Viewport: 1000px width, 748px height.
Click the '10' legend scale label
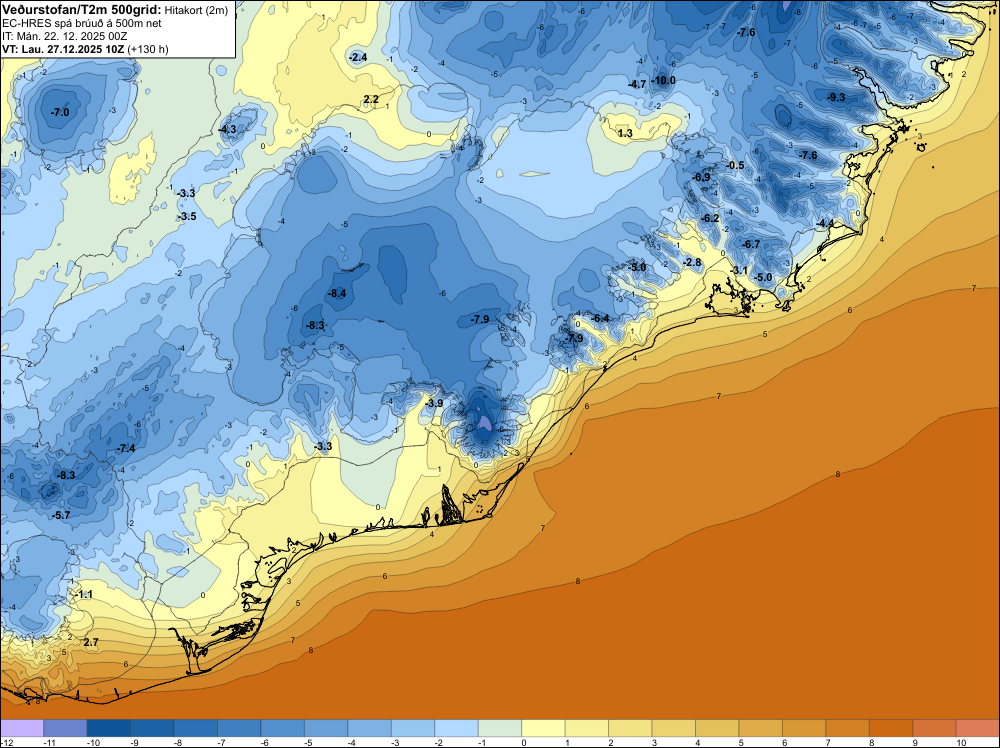tap(961, 742)
